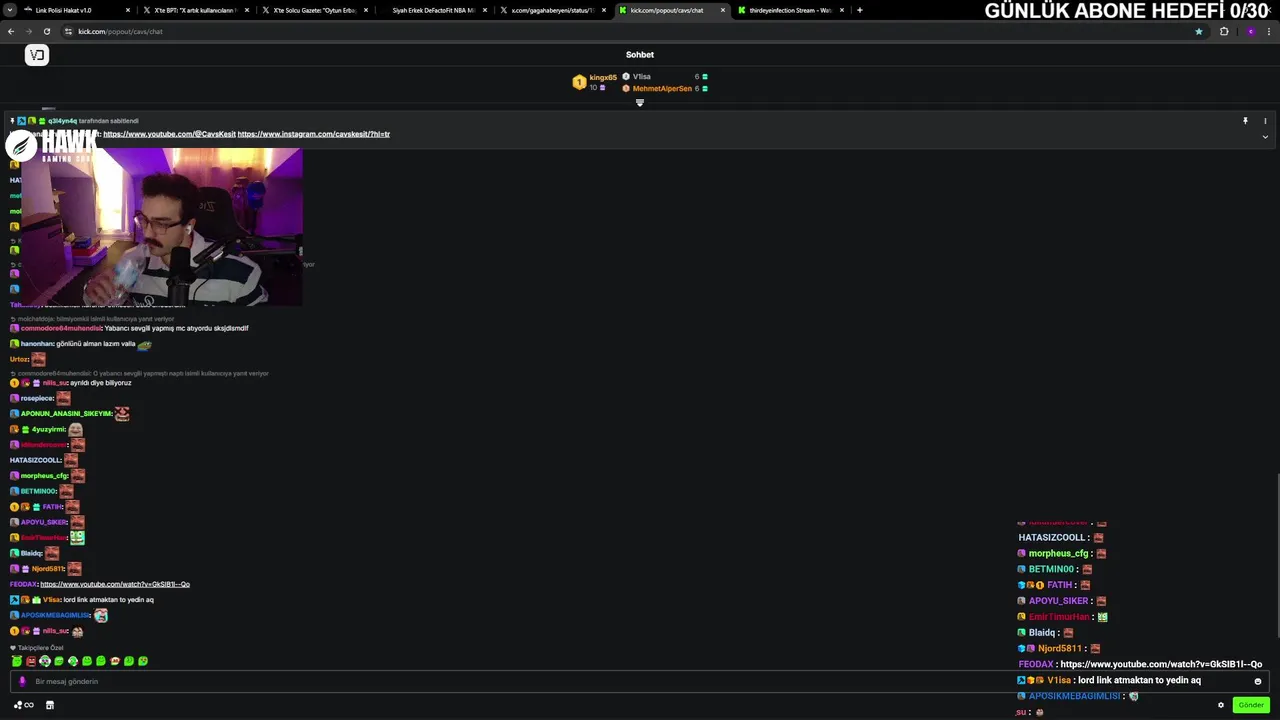Select the first green follower emote

pos(17,661)
